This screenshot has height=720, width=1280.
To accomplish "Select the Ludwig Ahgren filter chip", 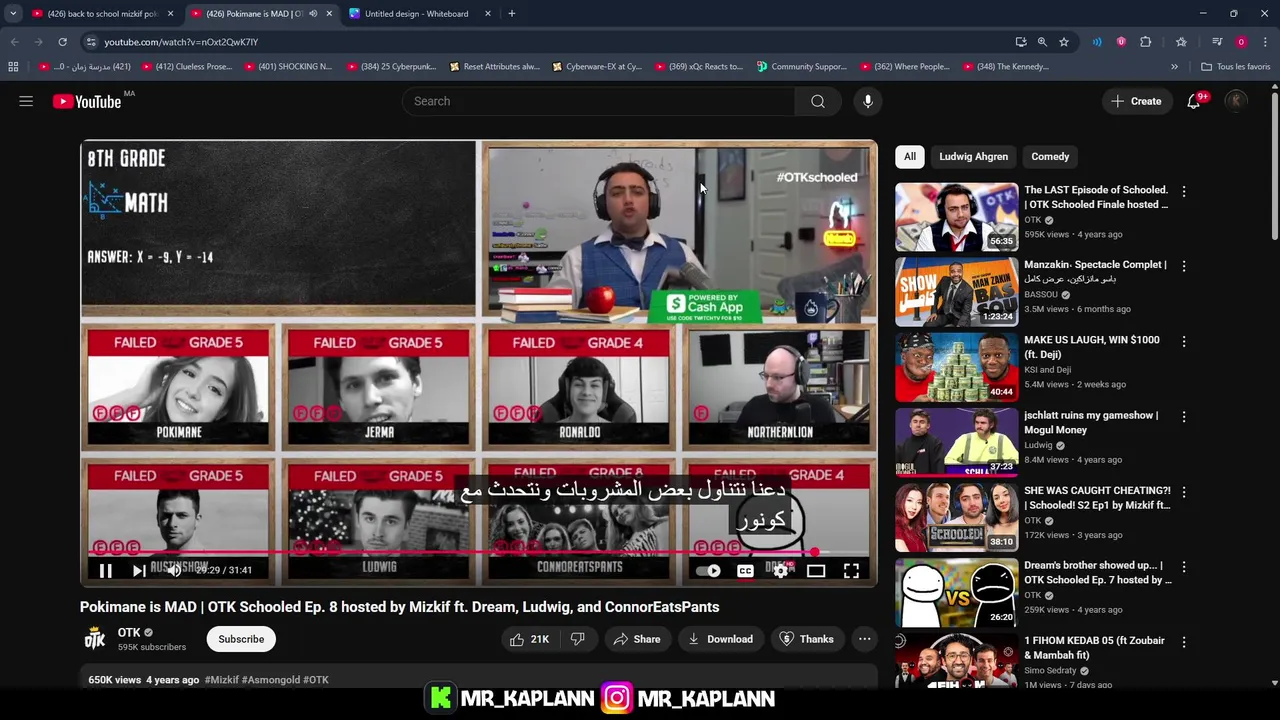I will [x=973, y=156].
